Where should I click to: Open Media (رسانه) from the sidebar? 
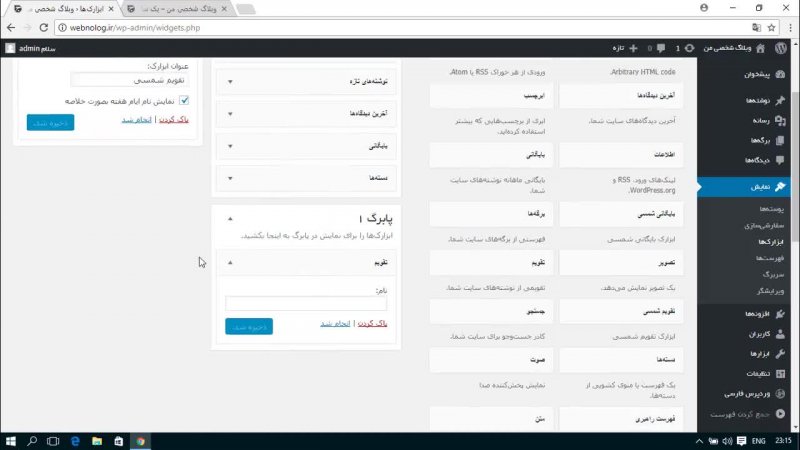click(x=780, y=121)
